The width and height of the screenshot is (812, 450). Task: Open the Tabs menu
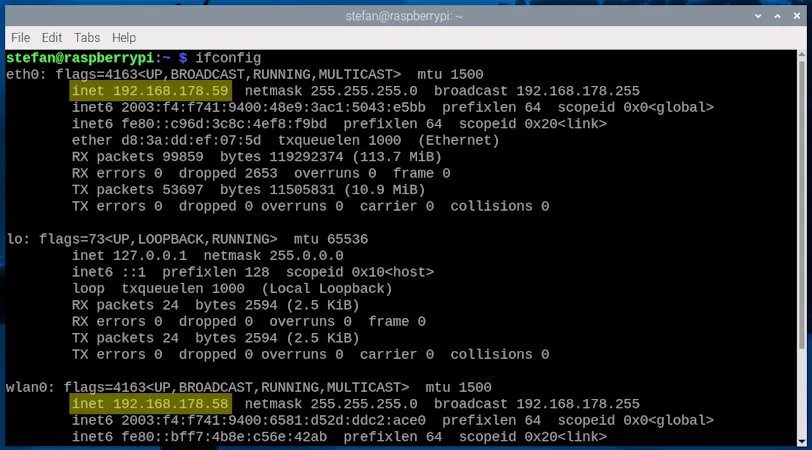click(x=88, y=37)
